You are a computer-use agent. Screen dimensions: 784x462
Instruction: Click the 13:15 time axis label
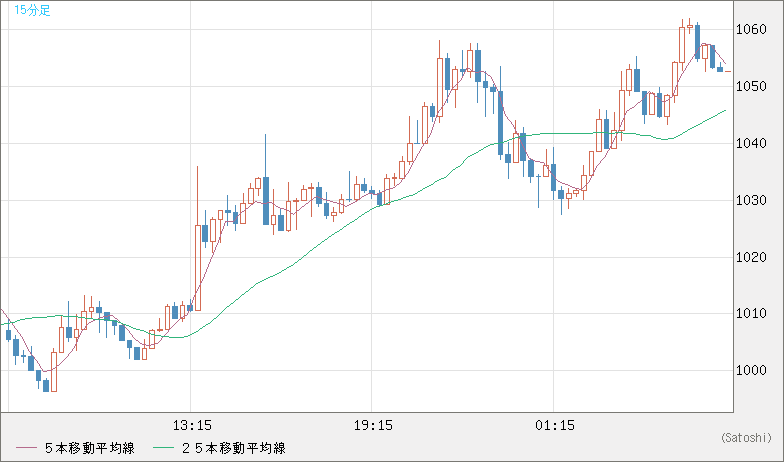click(192, 426)
